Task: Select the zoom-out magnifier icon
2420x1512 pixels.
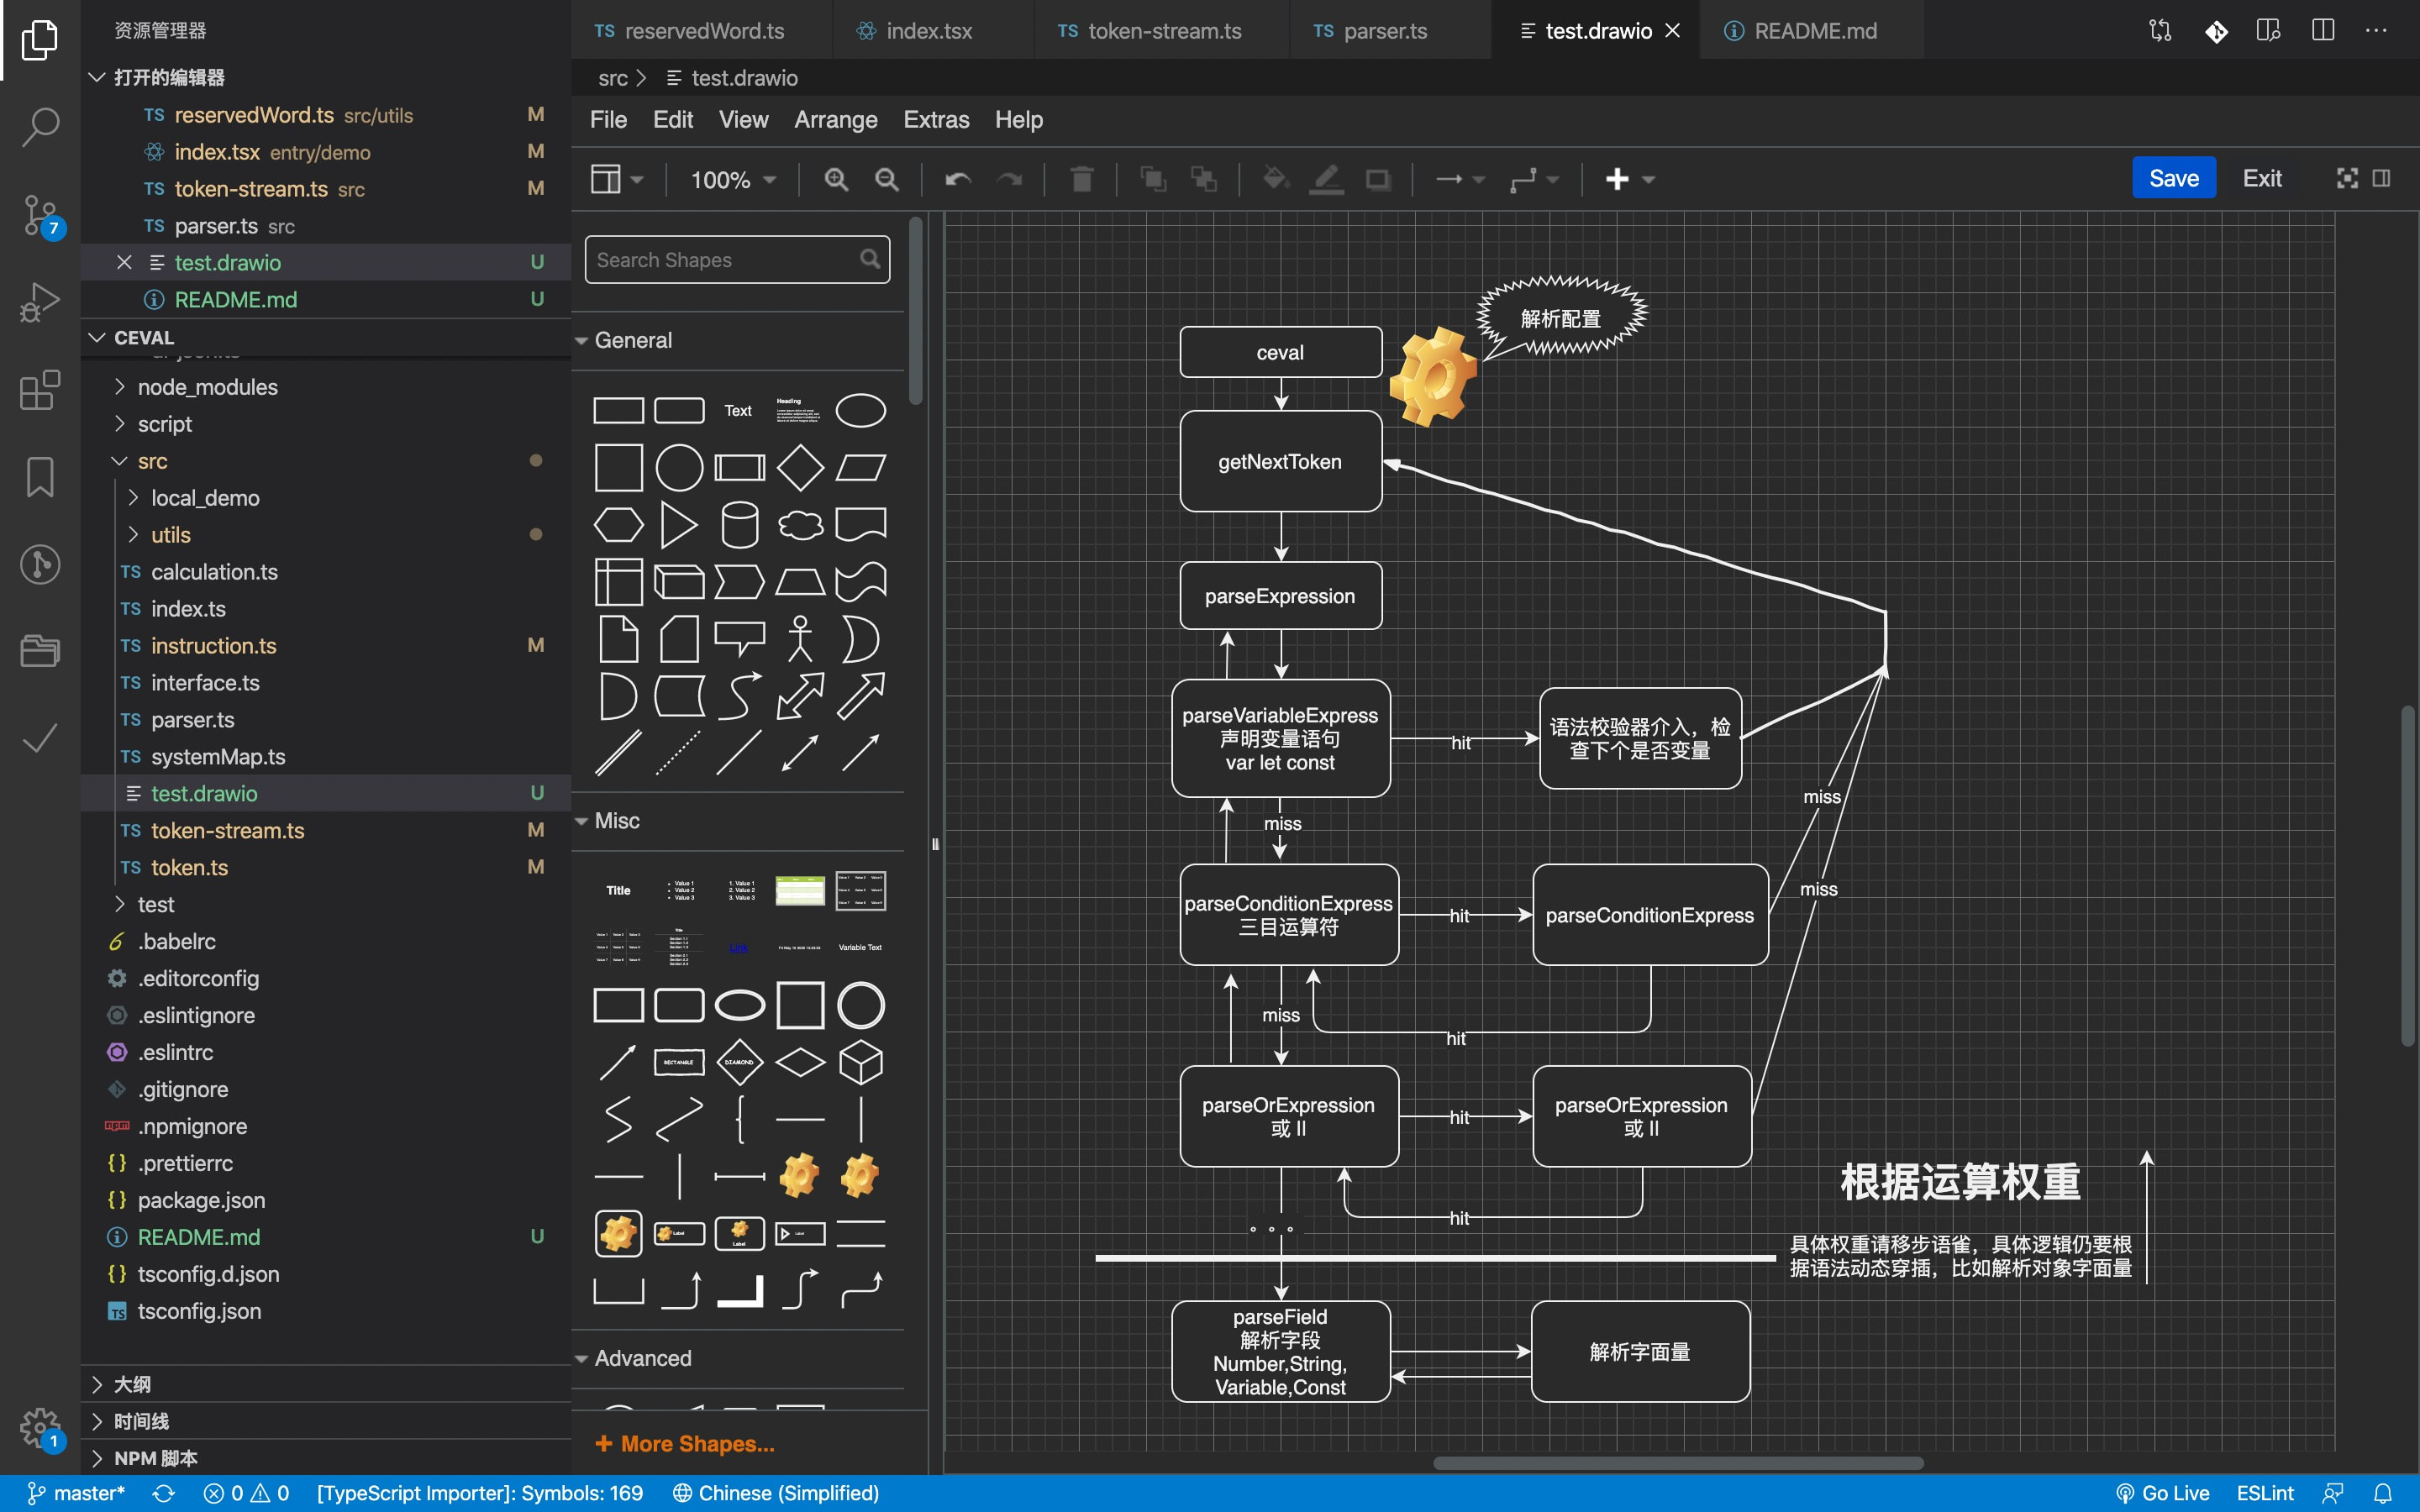Action: click(x=886, y=178)
